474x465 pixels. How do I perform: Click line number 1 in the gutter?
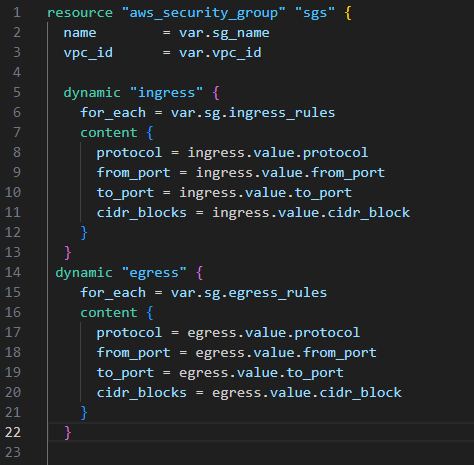17,13
